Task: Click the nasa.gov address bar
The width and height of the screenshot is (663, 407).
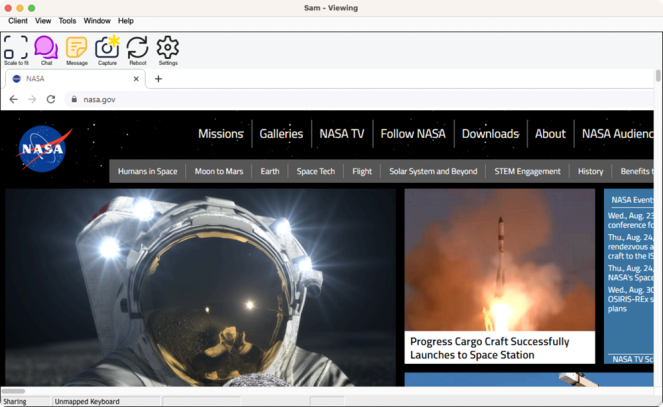Action: click(300, 99)
